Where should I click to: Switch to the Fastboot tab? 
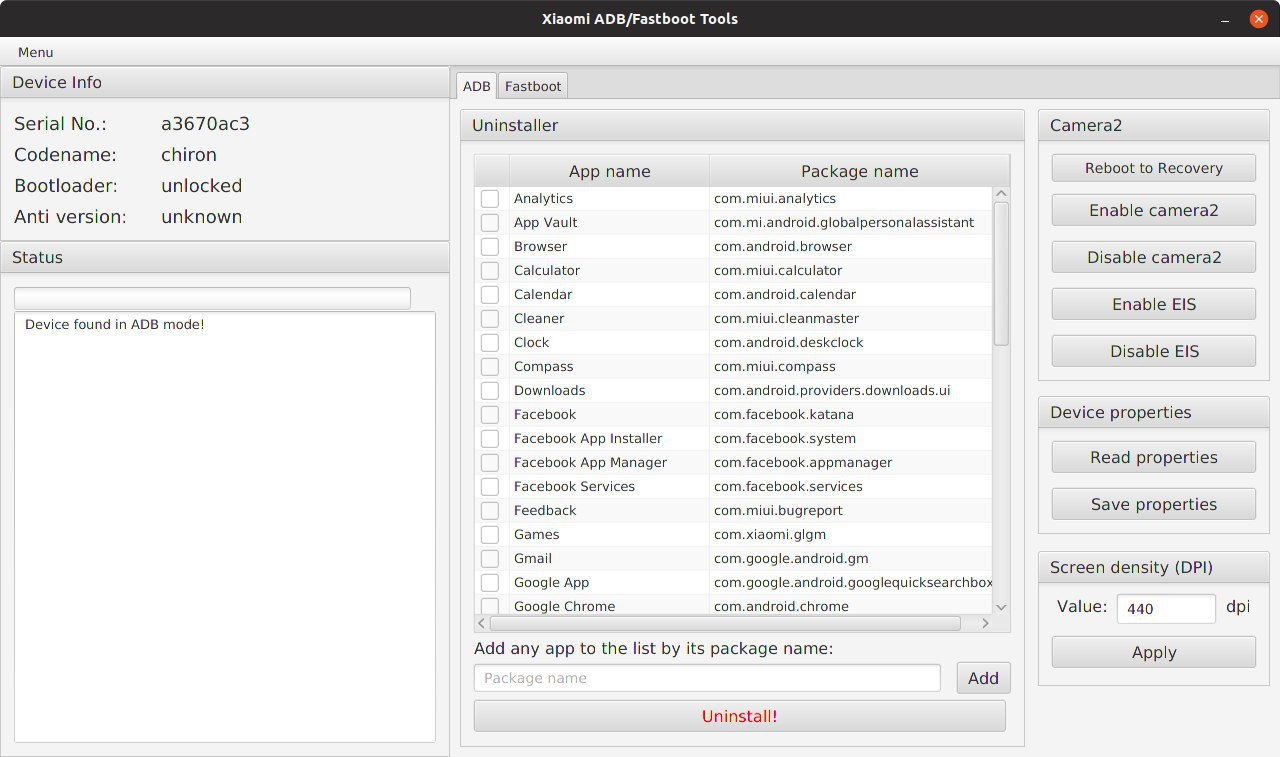533,86
